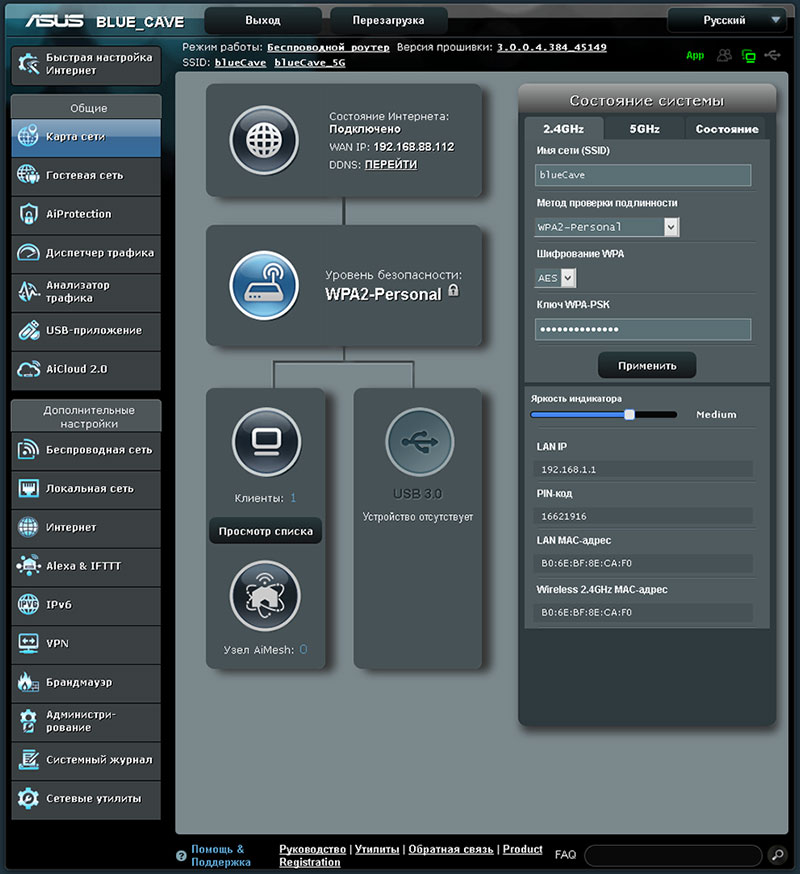This screenshot has width=800, height=874.
Task: Open Диспетчер трафика in sidebar
Action: [86, 253]
